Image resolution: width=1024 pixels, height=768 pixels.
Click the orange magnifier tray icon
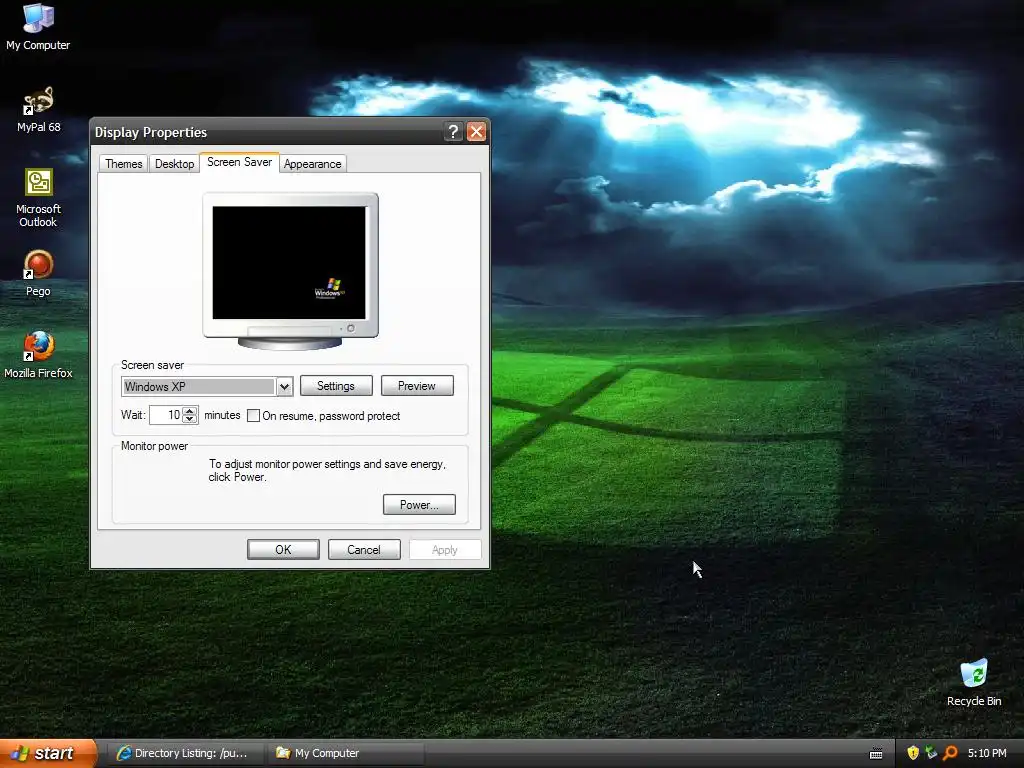pyautogui.click(x=950, y=753)
